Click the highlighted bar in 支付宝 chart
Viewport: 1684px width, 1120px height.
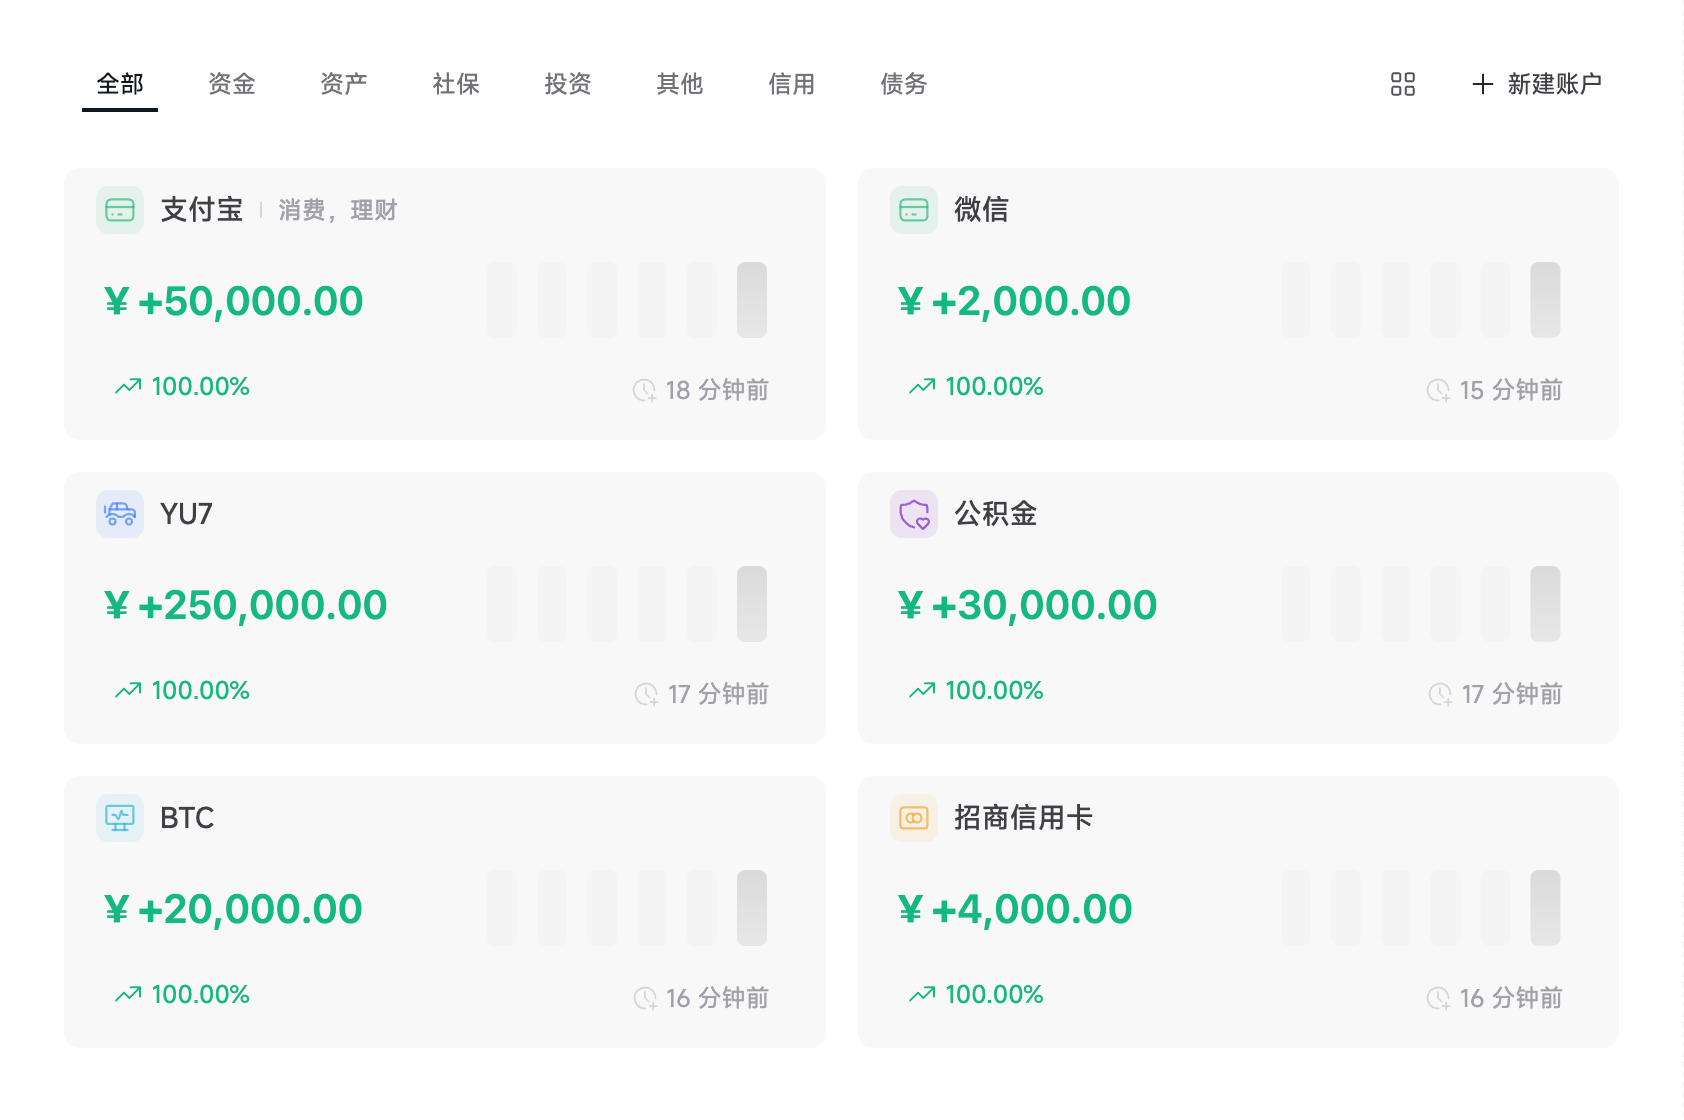(x=752, y=300)
